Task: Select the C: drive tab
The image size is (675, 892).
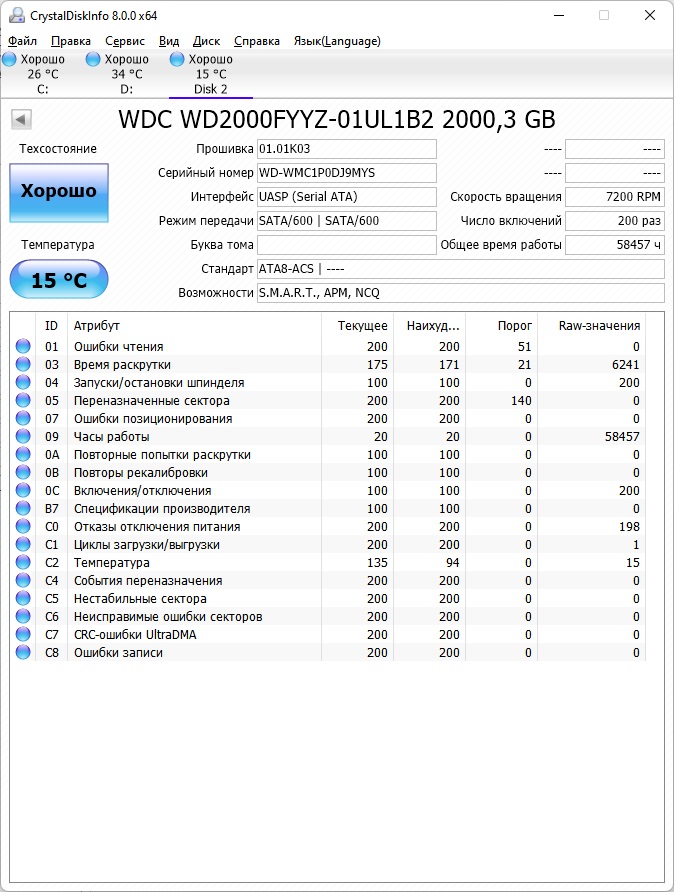Action: coord(42,74)
